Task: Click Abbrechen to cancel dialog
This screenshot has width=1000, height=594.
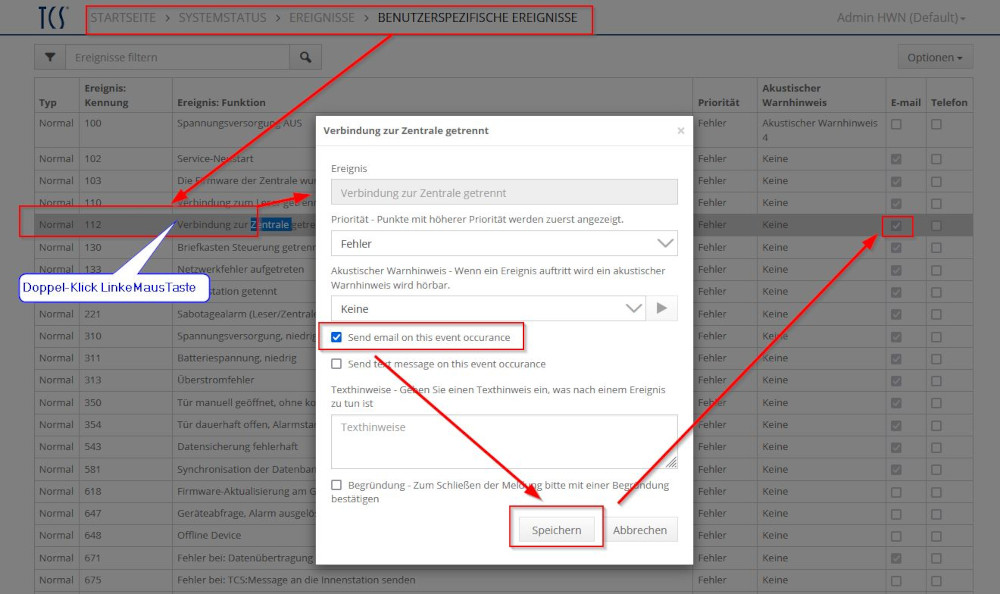Action: [x=640, y=530]
